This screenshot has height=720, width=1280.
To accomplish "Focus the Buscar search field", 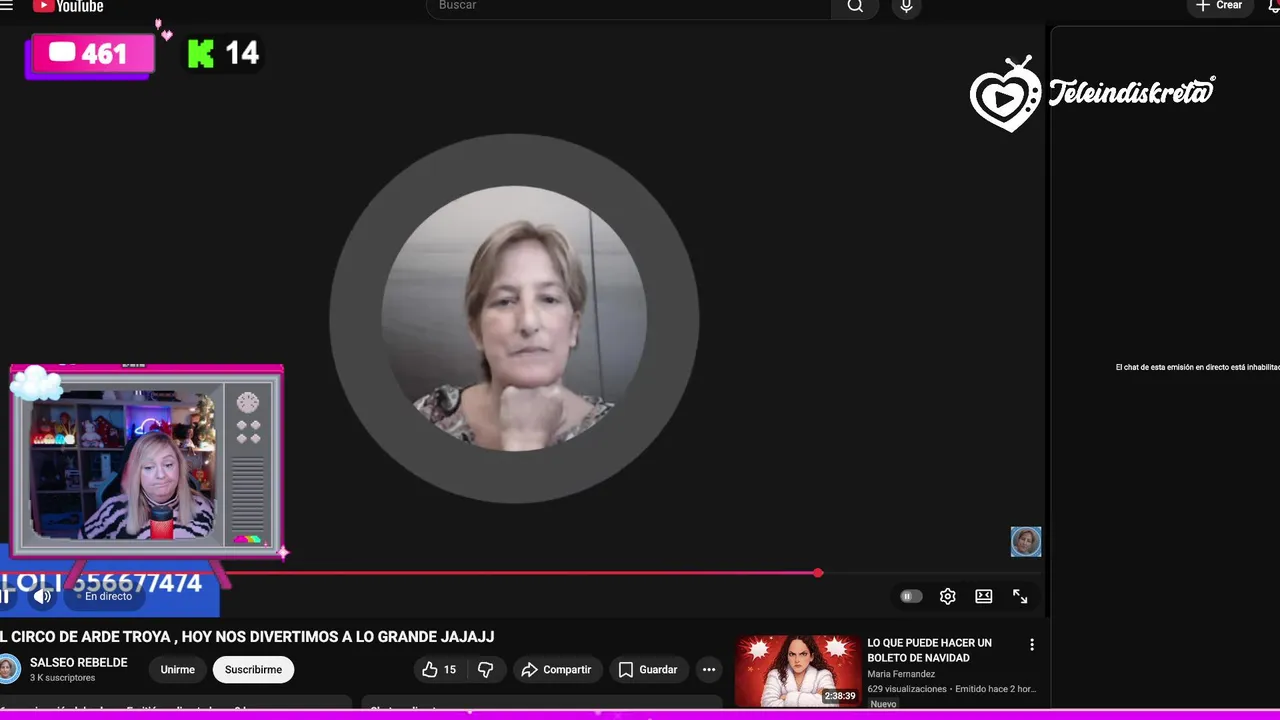I will click(629, 6).
